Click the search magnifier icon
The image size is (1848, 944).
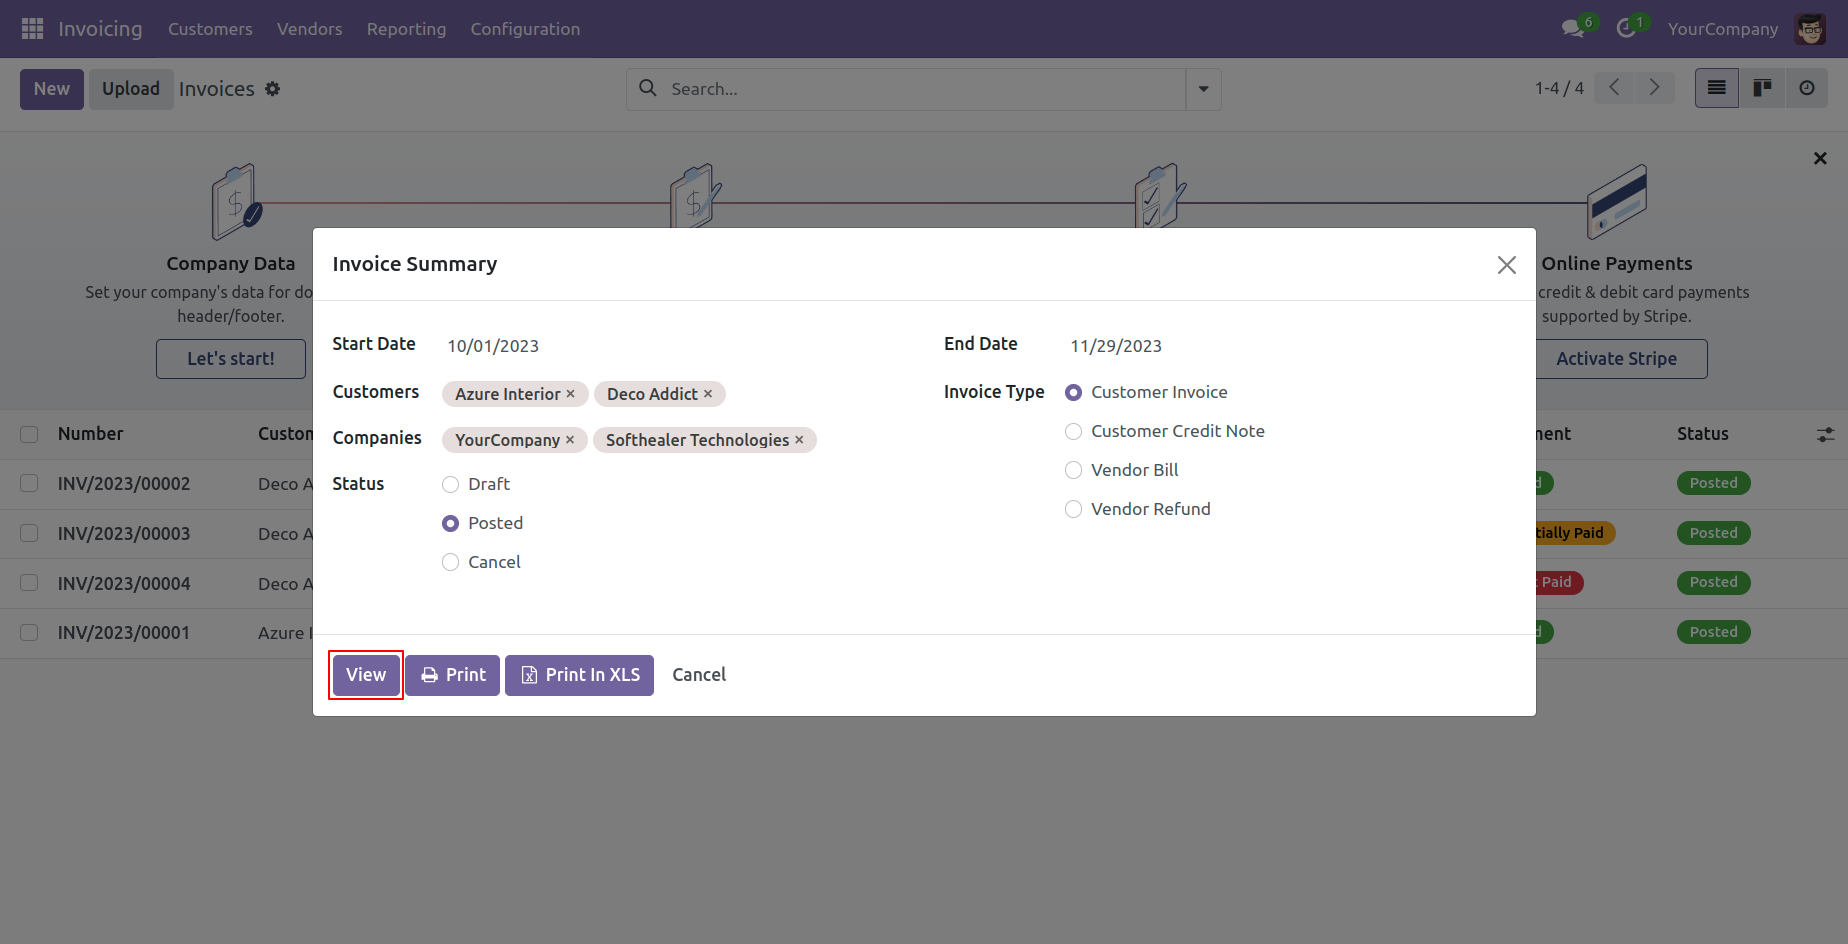point(648,88)
